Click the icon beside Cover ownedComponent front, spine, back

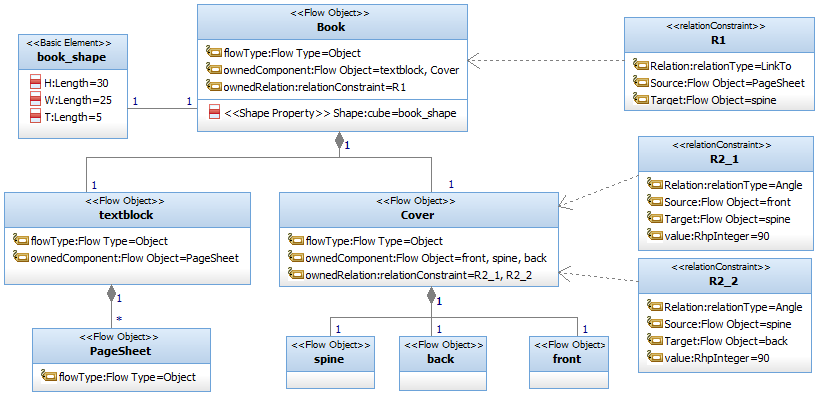pyautogui.click(x=296, y=257)
